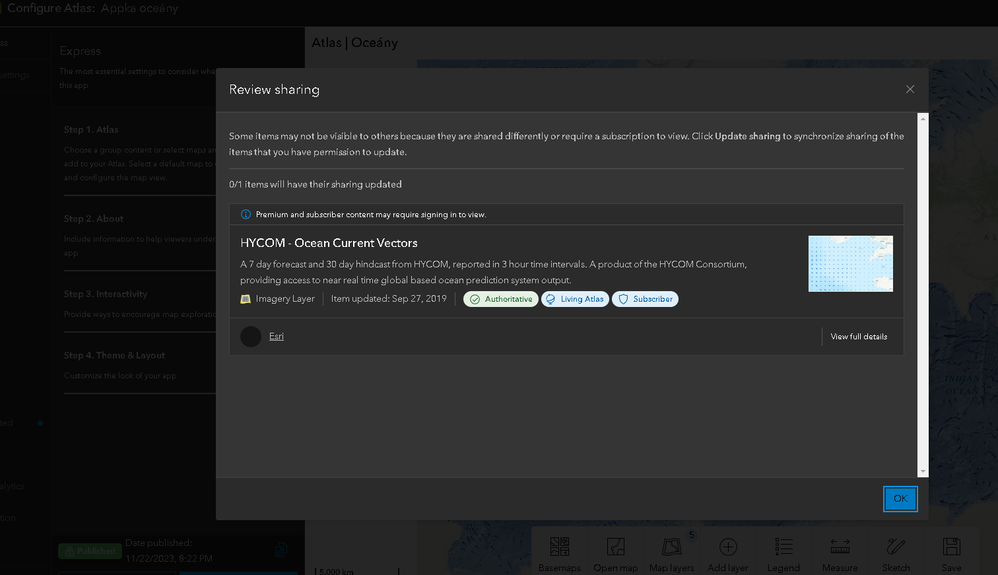998x575 pixels.
Task: Select the HYCOM Ocean Current Vectors thumbnail
Action: (x=850, y=264)
